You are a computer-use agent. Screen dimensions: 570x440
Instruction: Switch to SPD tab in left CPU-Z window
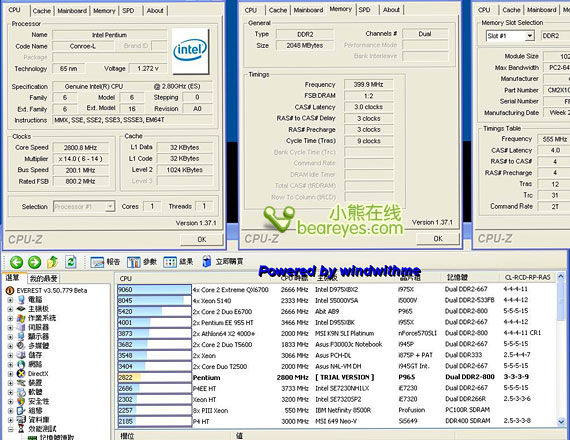click(128, 11)
